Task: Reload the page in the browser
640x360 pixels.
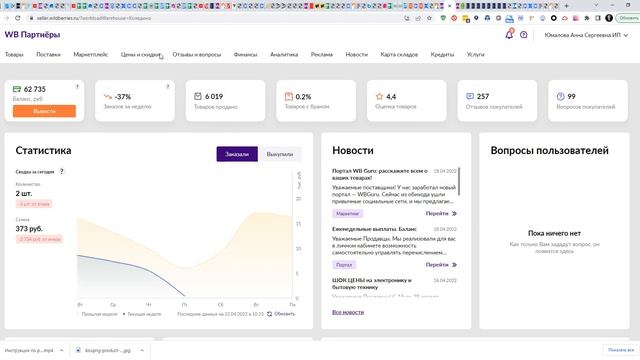Action: [x=18, y=18]
